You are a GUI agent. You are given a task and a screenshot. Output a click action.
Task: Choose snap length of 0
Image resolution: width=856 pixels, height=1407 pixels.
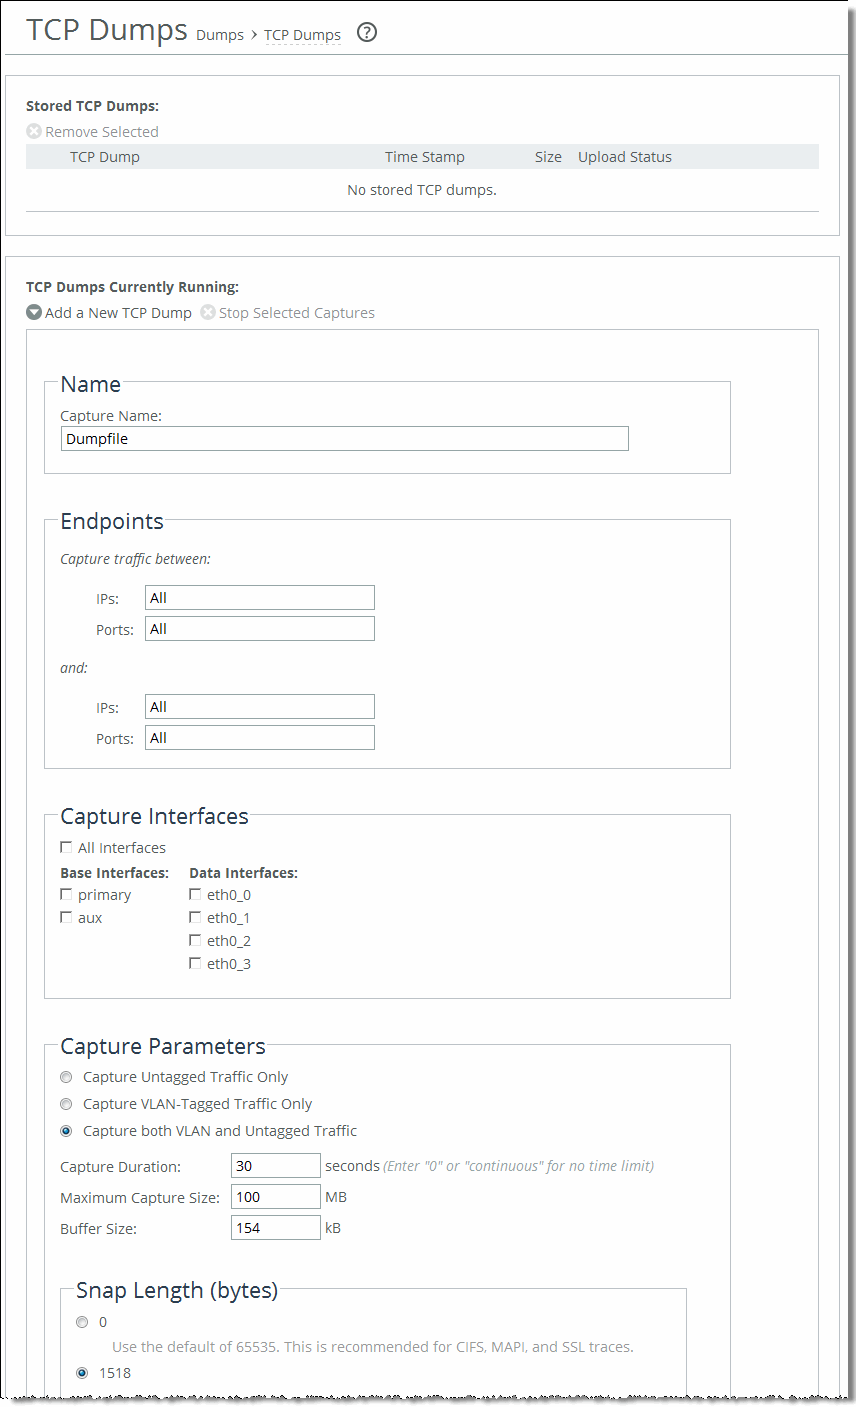pyautogui.click(x=82, y=1322)
